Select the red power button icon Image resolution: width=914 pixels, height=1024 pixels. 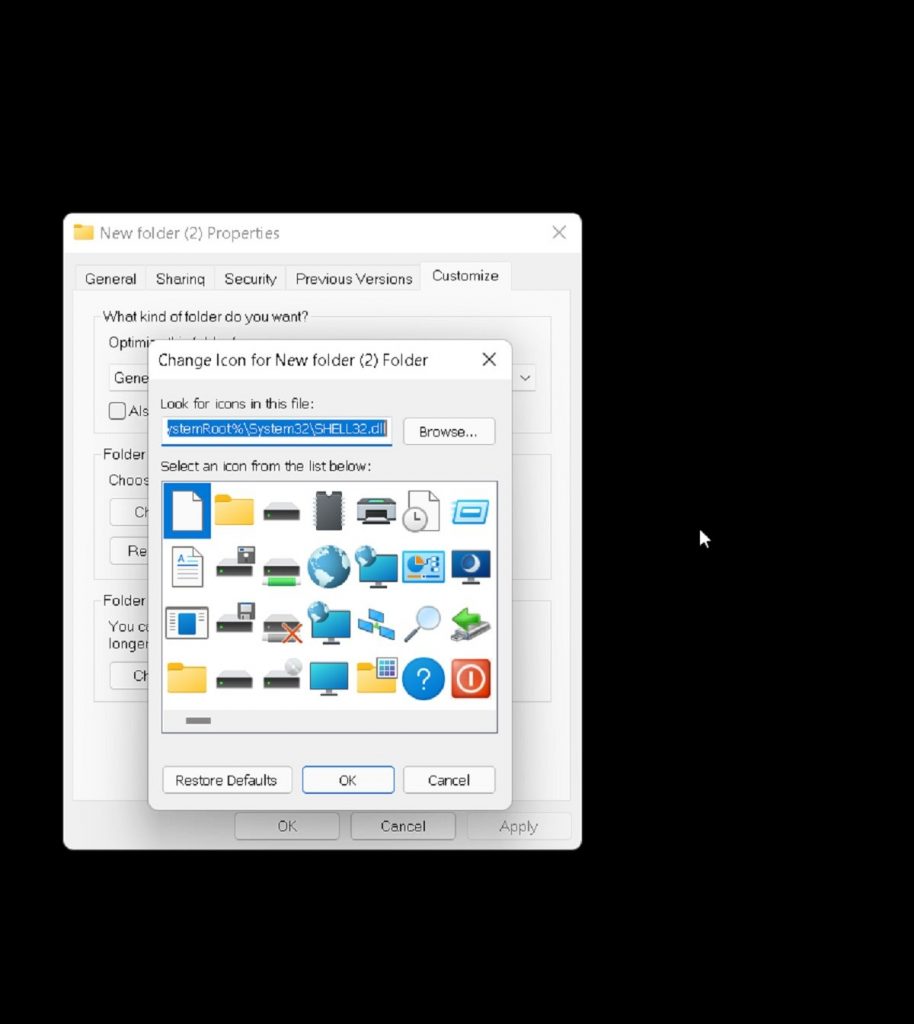click(x=471, y=679)
